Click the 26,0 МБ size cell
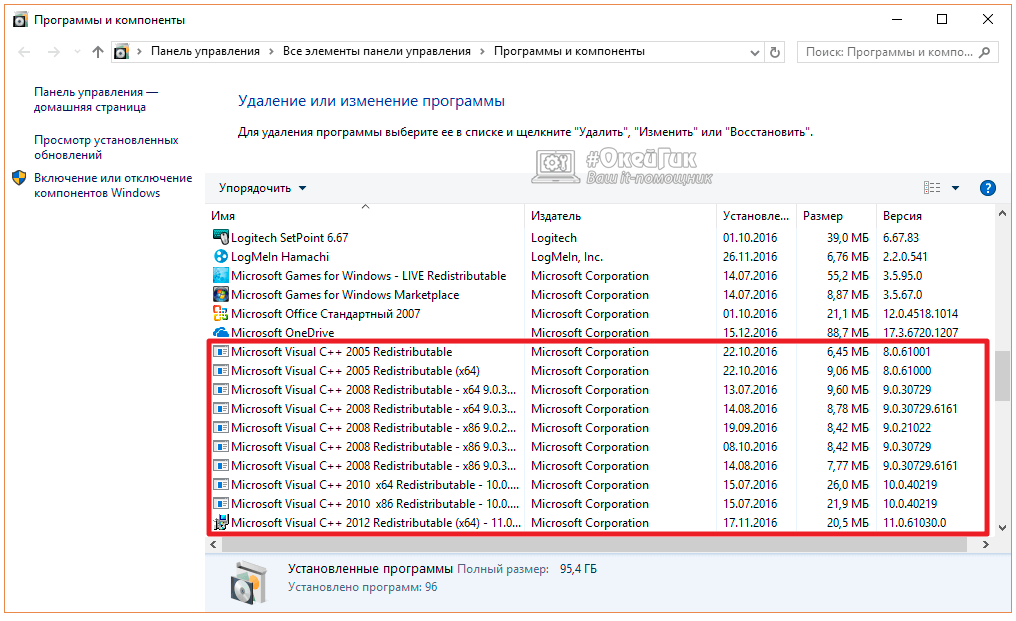Image resolution: width=1016 pixels, height=621 pixels. point(848,485)
